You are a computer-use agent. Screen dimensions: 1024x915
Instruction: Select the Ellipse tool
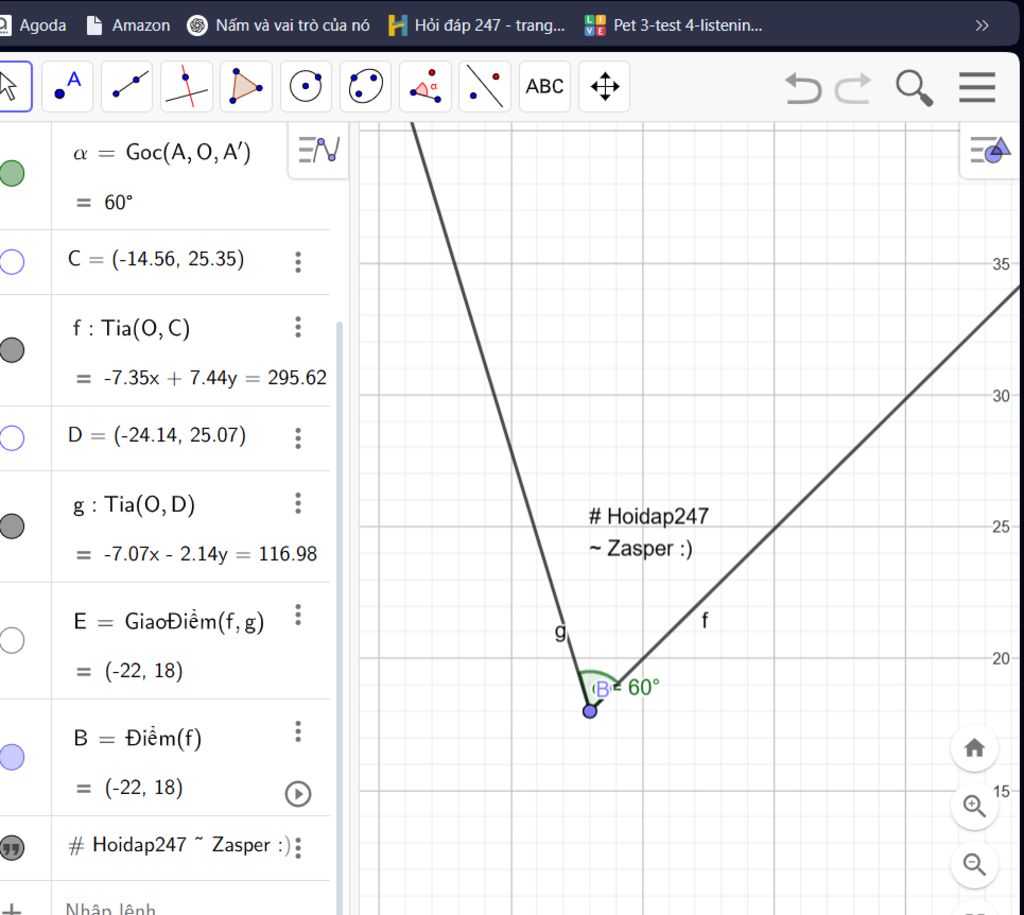(x=365, y=87)
